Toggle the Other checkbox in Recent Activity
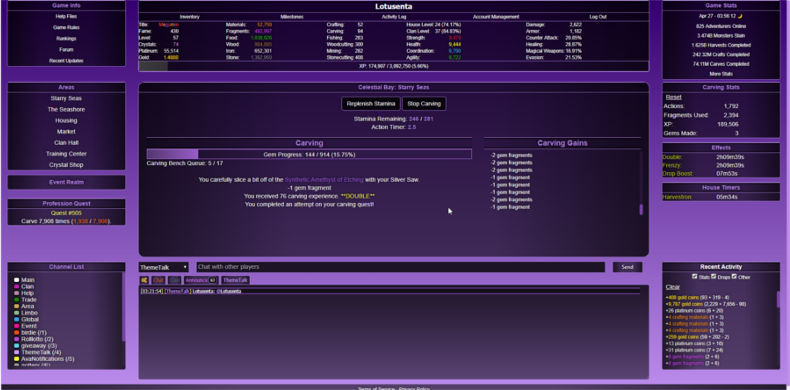This screenshot has width=790, height=390. 735,276
